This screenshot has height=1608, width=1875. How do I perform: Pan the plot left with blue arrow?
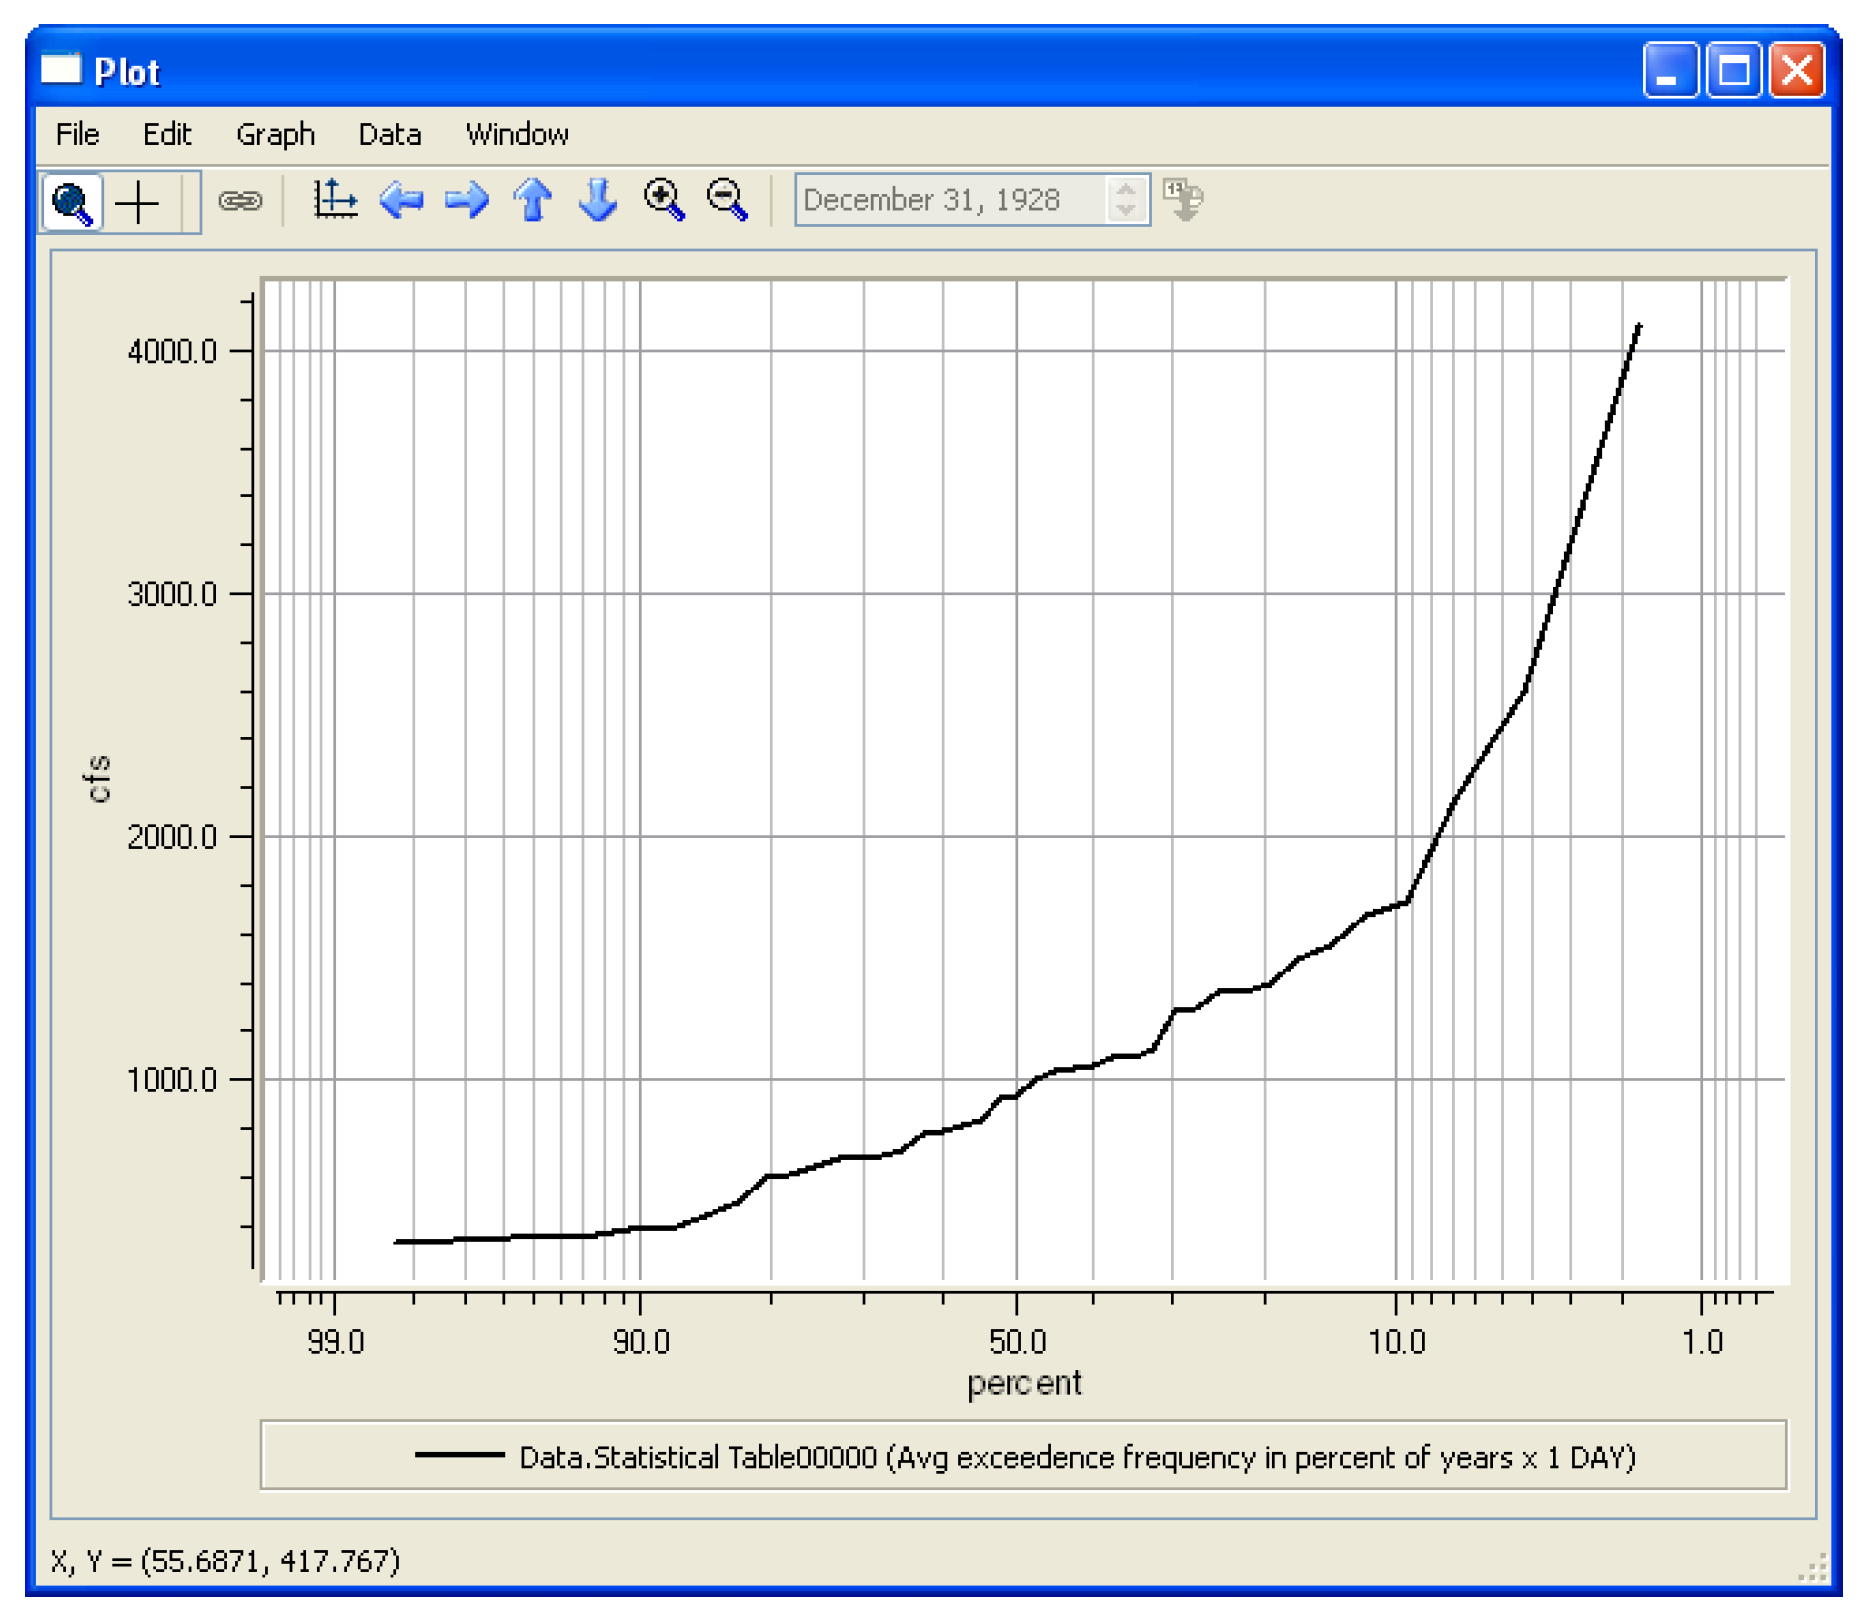click(x=402, y=201)
